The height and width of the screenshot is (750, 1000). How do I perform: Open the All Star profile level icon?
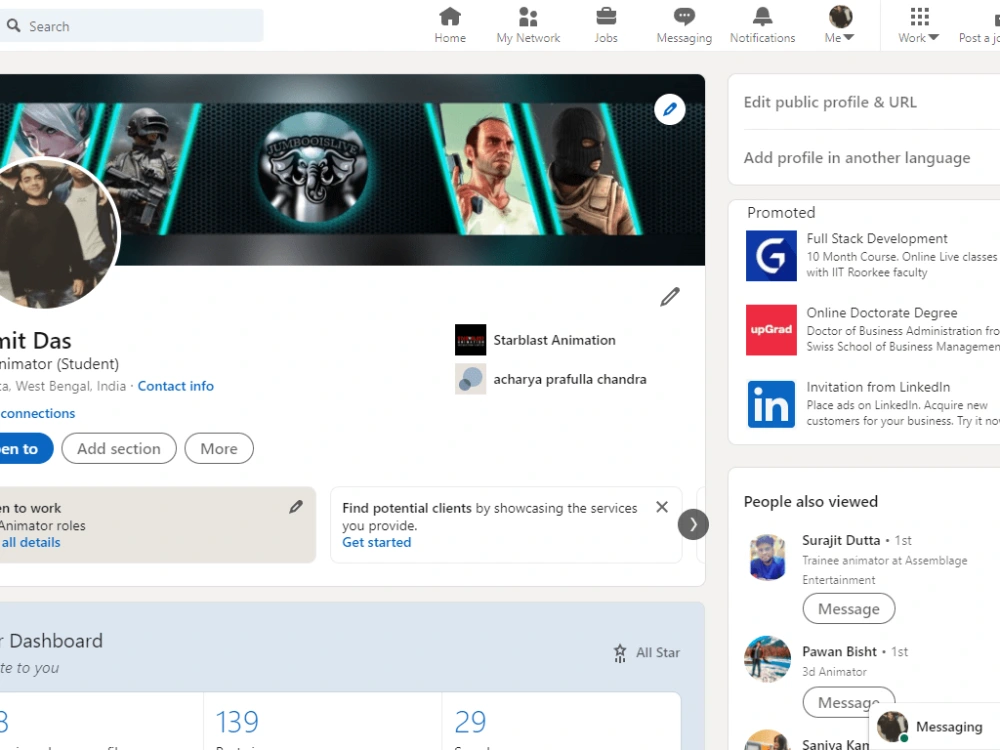pos(620,652)
